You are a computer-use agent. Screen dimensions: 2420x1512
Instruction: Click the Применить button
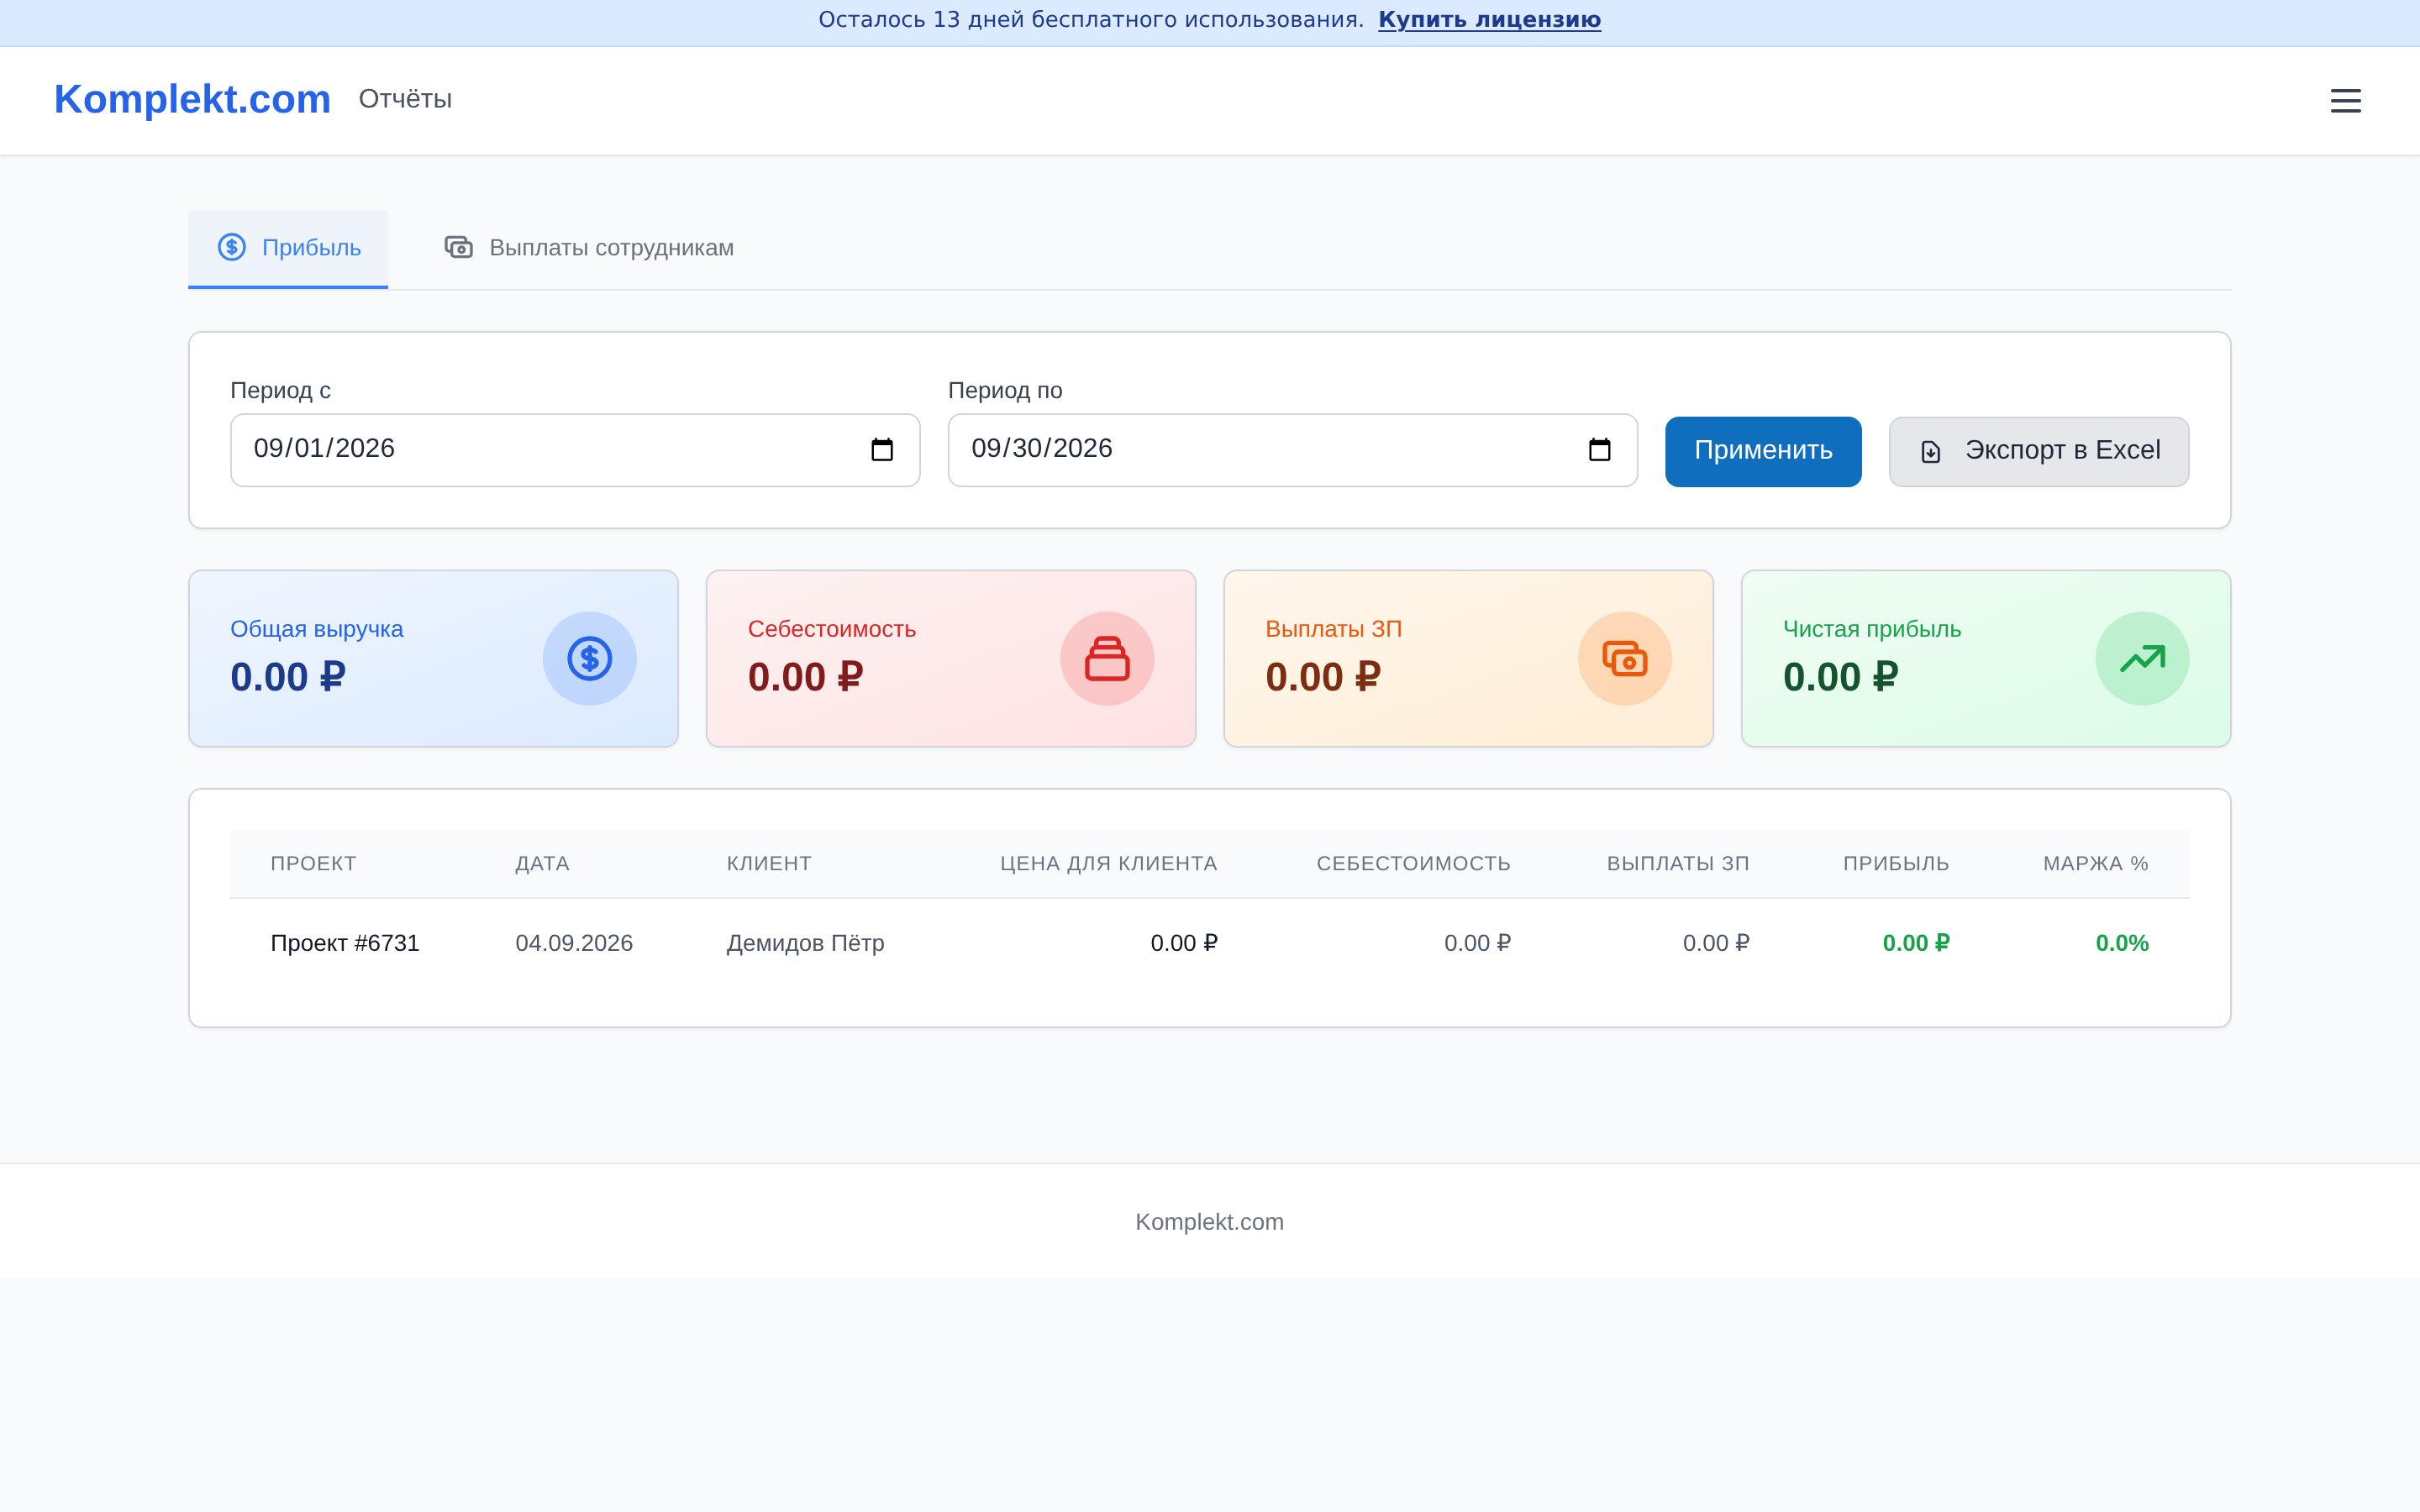[1763, 451]
